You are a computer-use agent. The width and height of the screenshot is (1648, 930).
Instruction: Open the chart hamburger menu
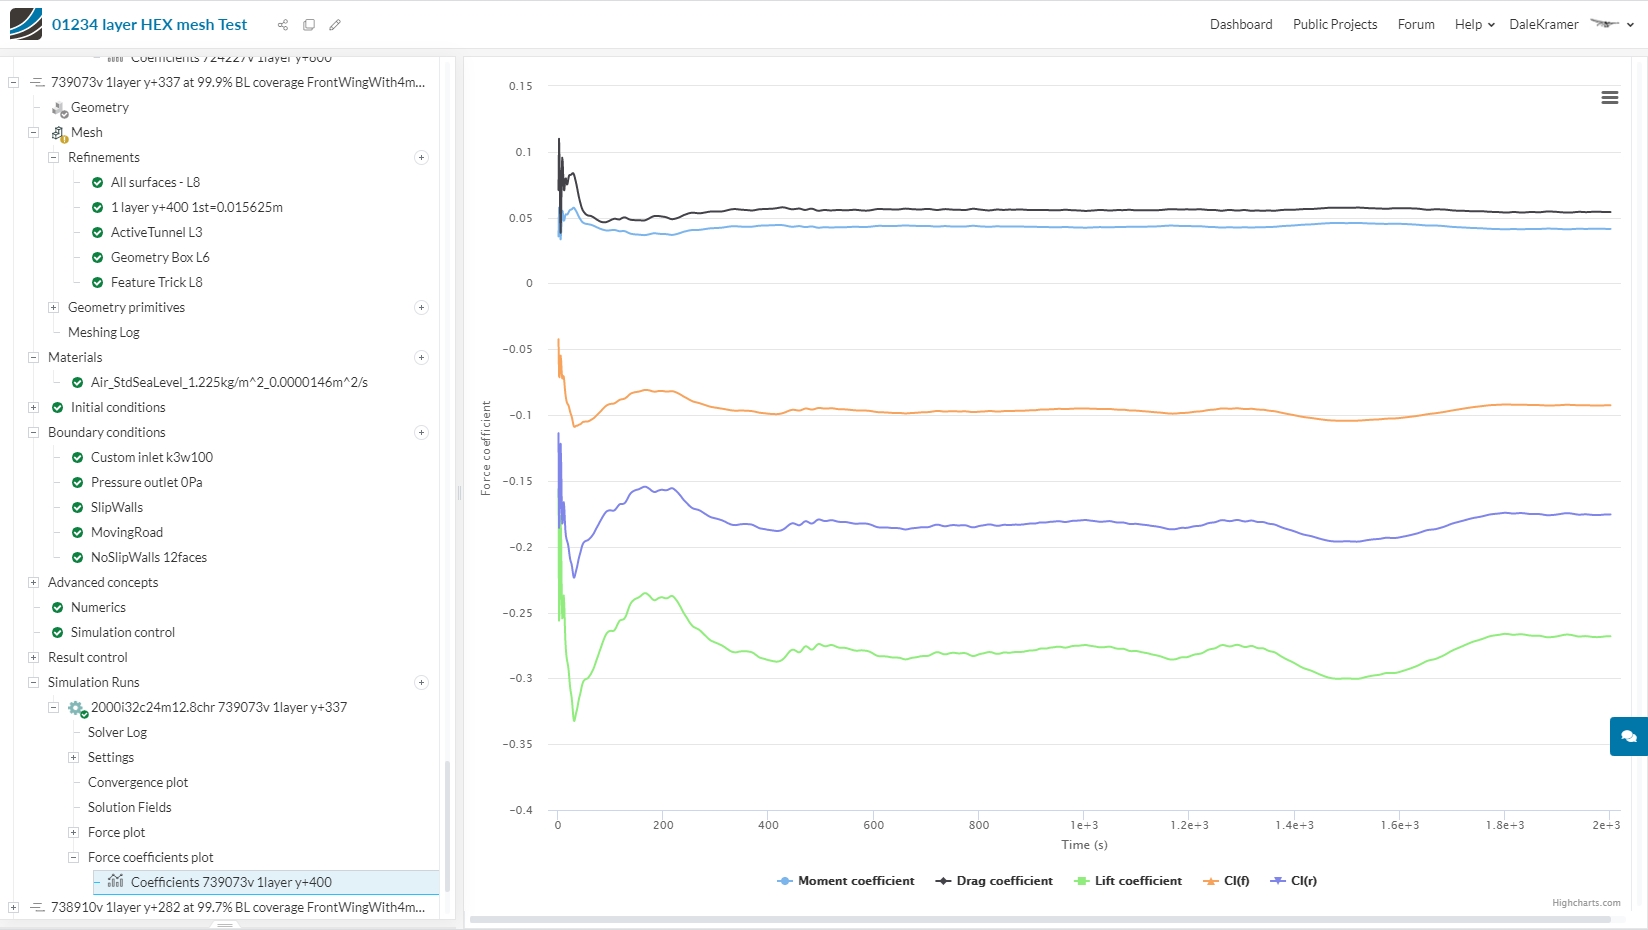coord(1610,98)
